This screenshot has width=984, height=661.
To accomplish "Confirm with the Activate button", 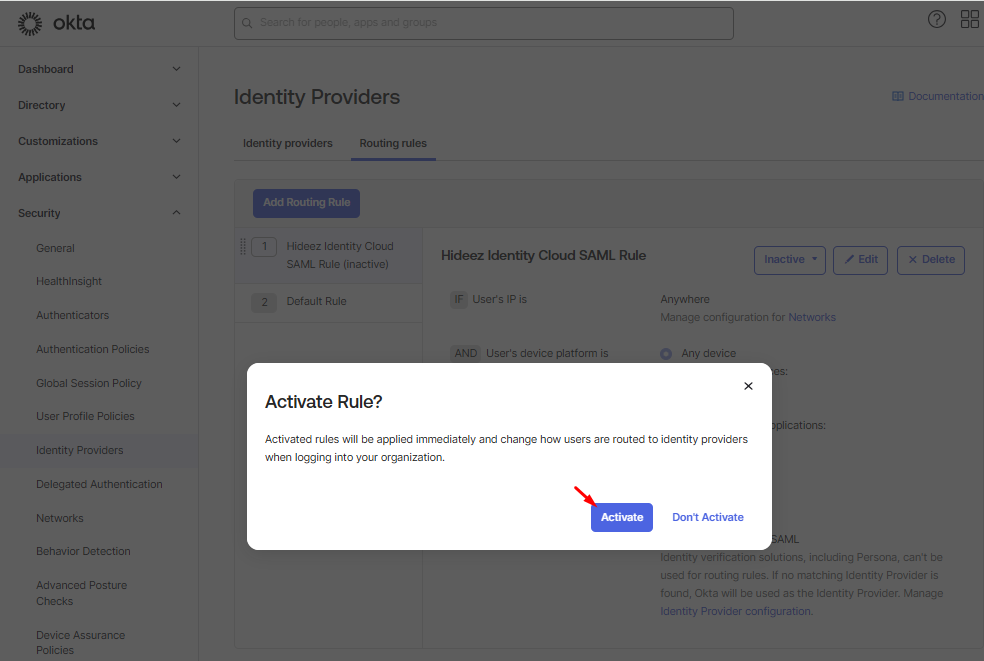I will tap(621, 517).
